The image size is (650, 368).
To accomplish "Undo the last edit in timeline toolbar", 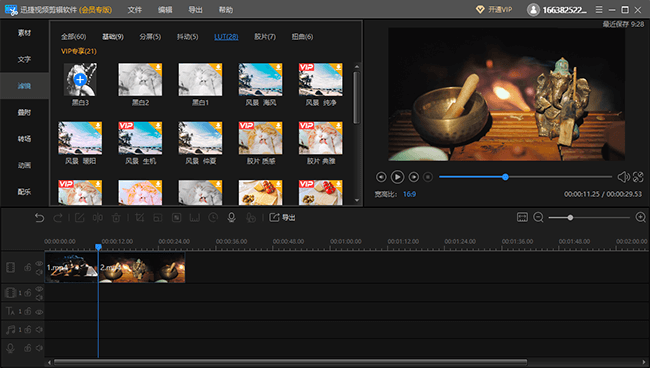I will [39, 218].
